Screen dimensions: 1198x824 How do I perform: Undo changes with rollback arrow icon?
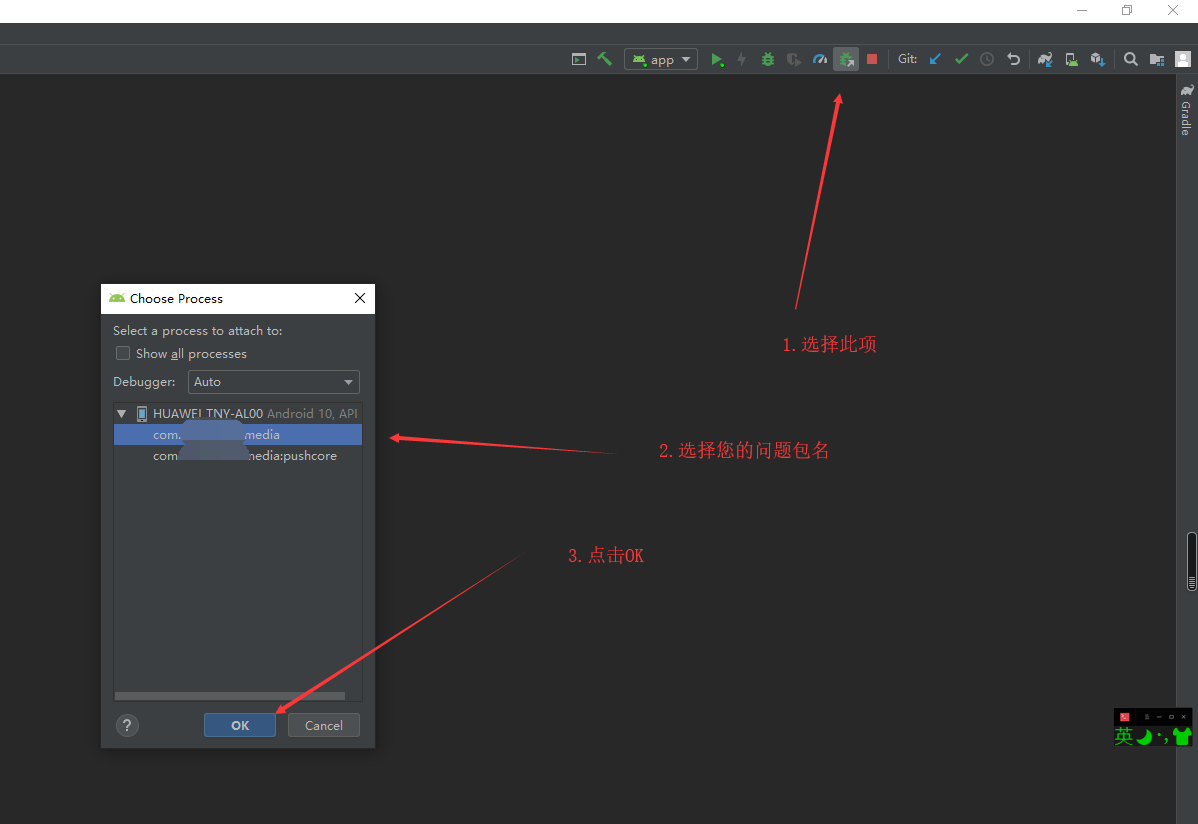click(x=1013, y=59)
